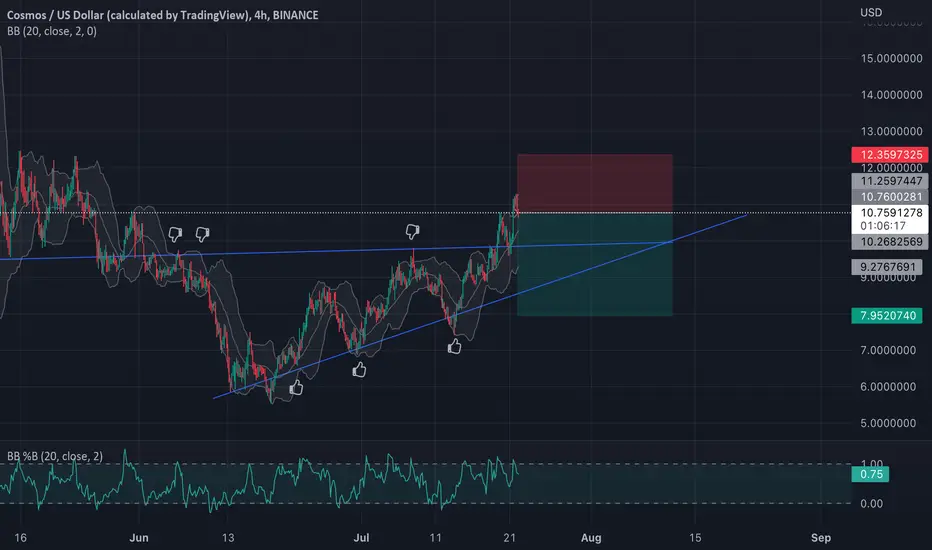Select the green profit zone of short position
The image size is (932, 550).
pyautogui.click(x=595, y=264)
